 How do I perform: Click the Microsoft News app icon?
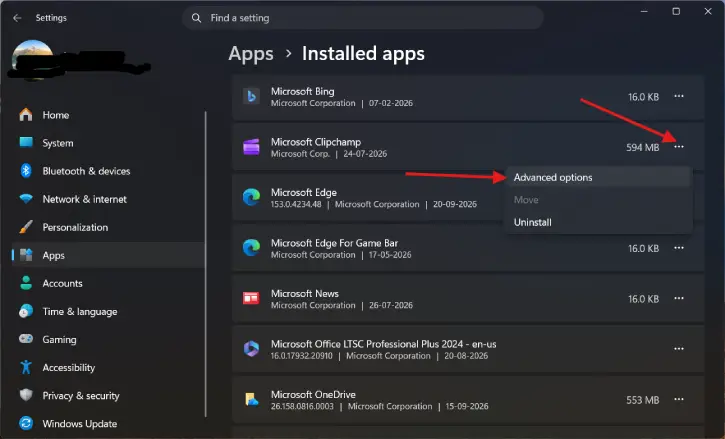(x=252, y=298)
